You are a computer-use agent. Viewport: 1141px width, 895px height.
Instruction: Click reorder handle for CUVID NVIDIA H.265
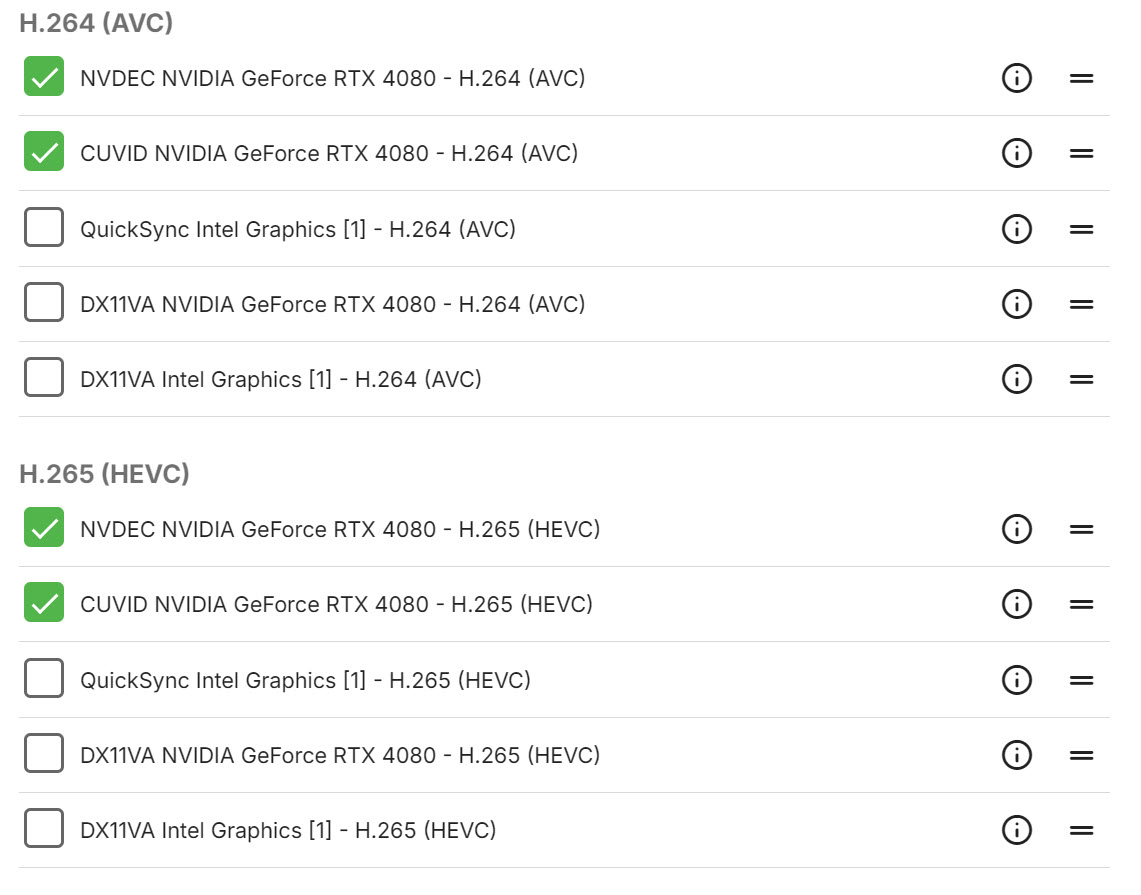1081,604
